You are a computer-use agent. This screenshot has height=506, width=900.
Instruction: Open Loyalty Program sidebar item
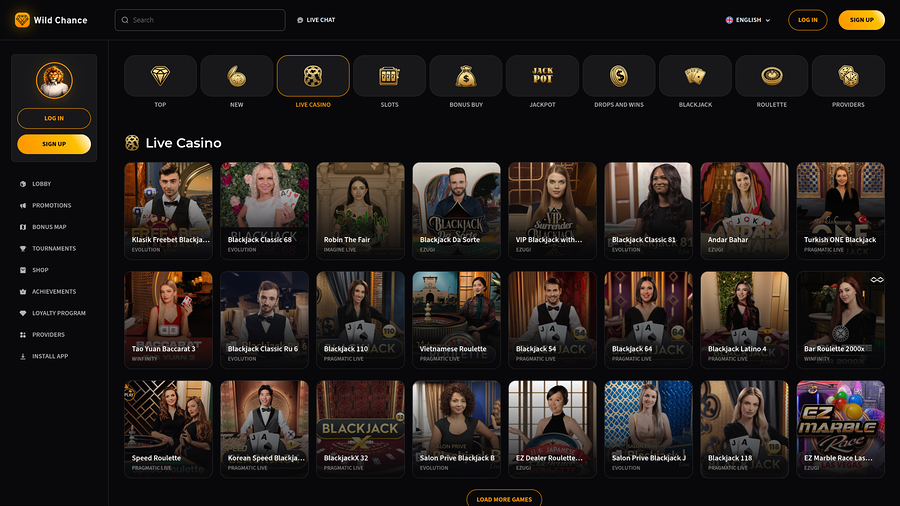(59, 313)
